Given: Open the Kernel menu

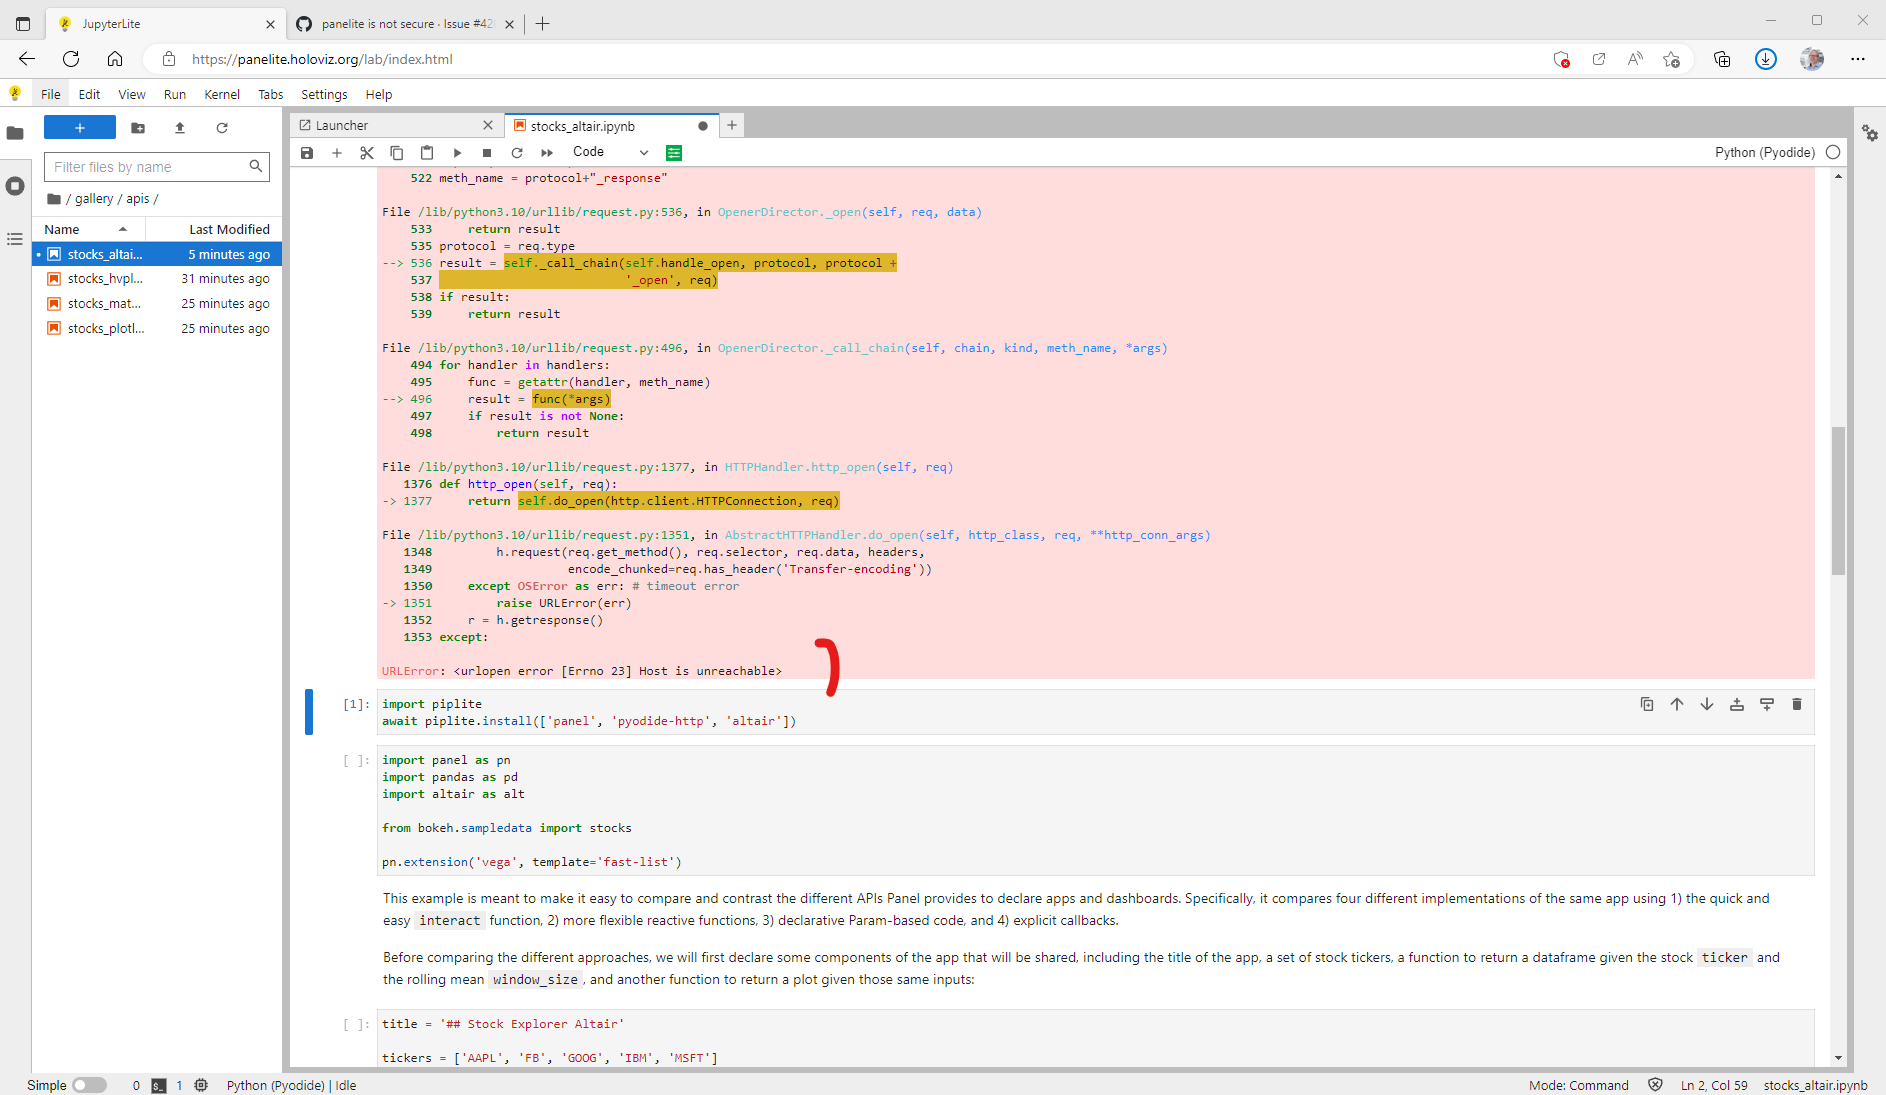Looking at the screenshot, I should coord(222,94).
